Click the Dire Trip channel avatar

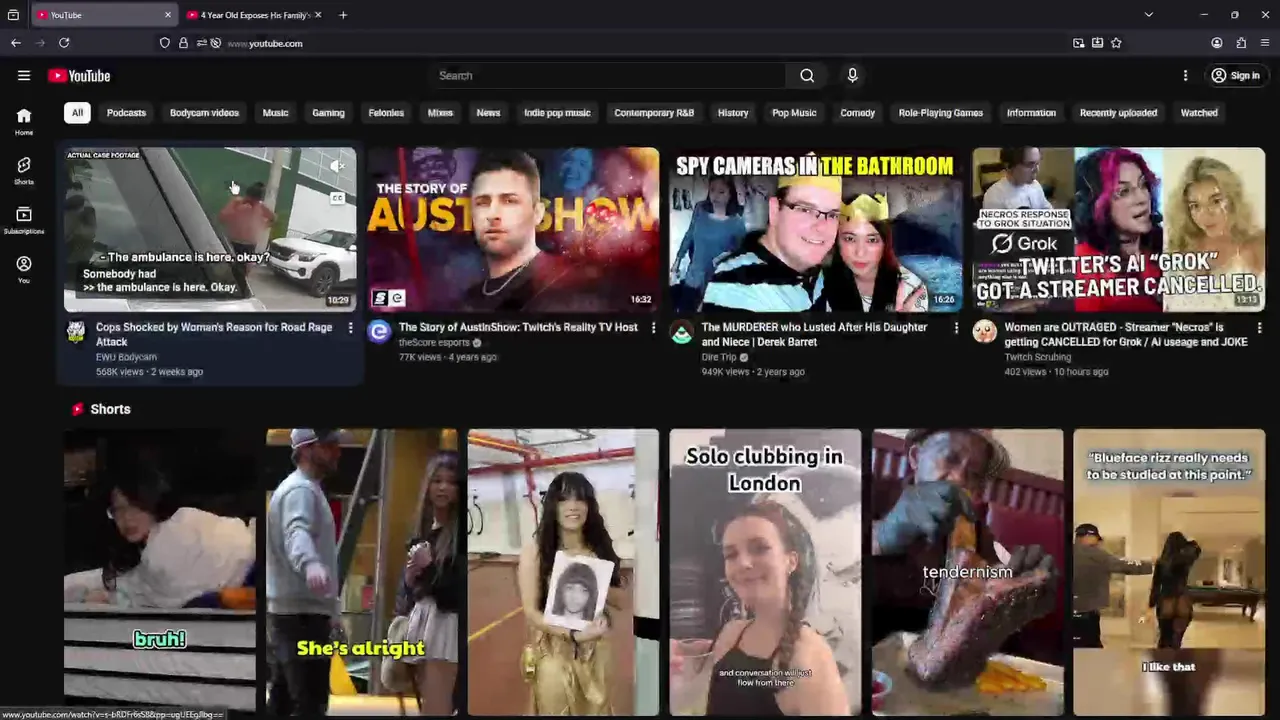point(682,332)
